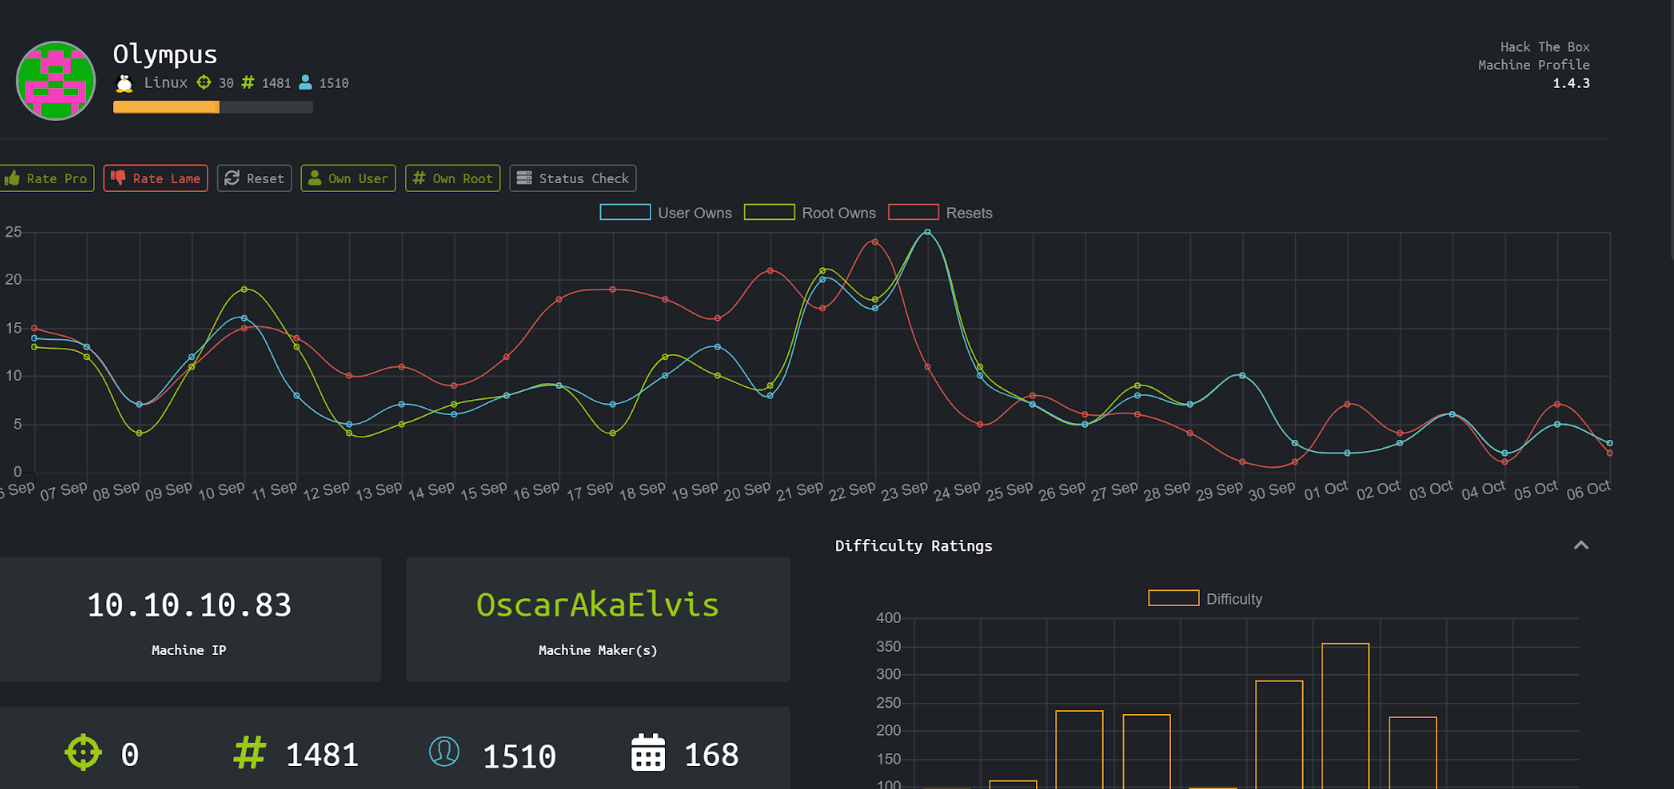1674x789 pixels.
Task: Open the Own User submission
Action: pos(348,178)
